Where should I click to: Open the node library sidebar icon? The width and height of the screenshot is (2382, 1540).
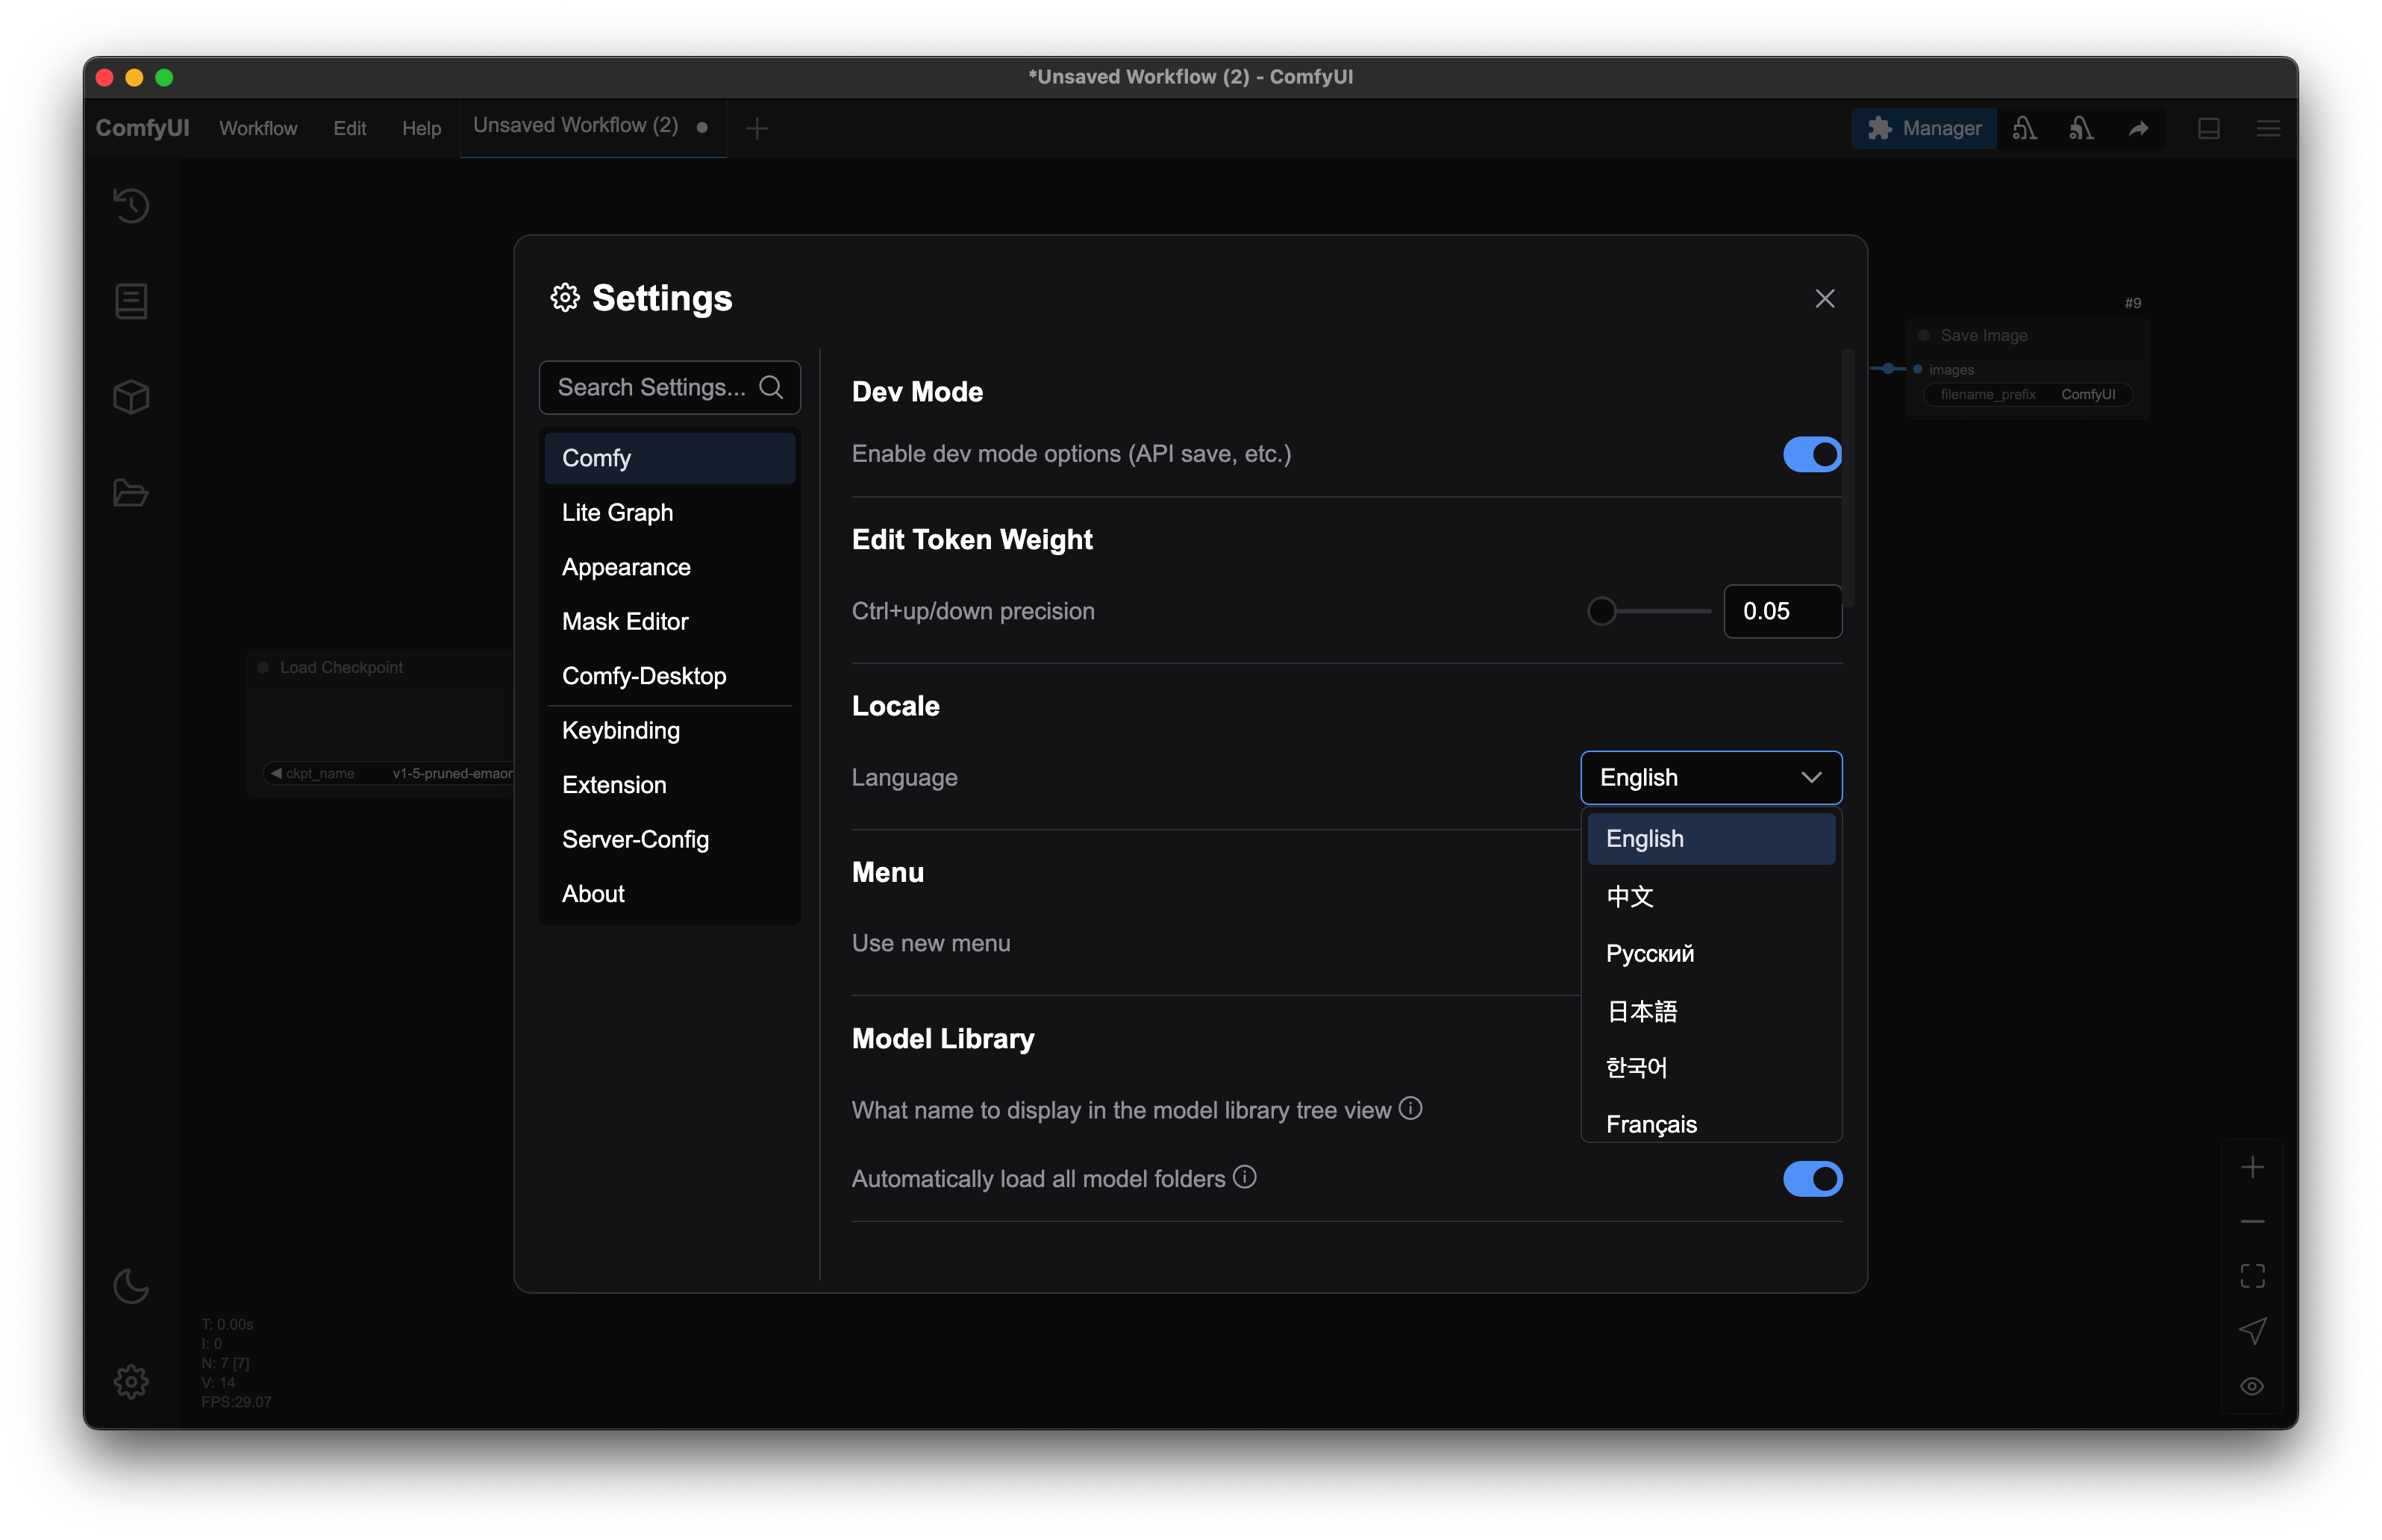(131, 301)
